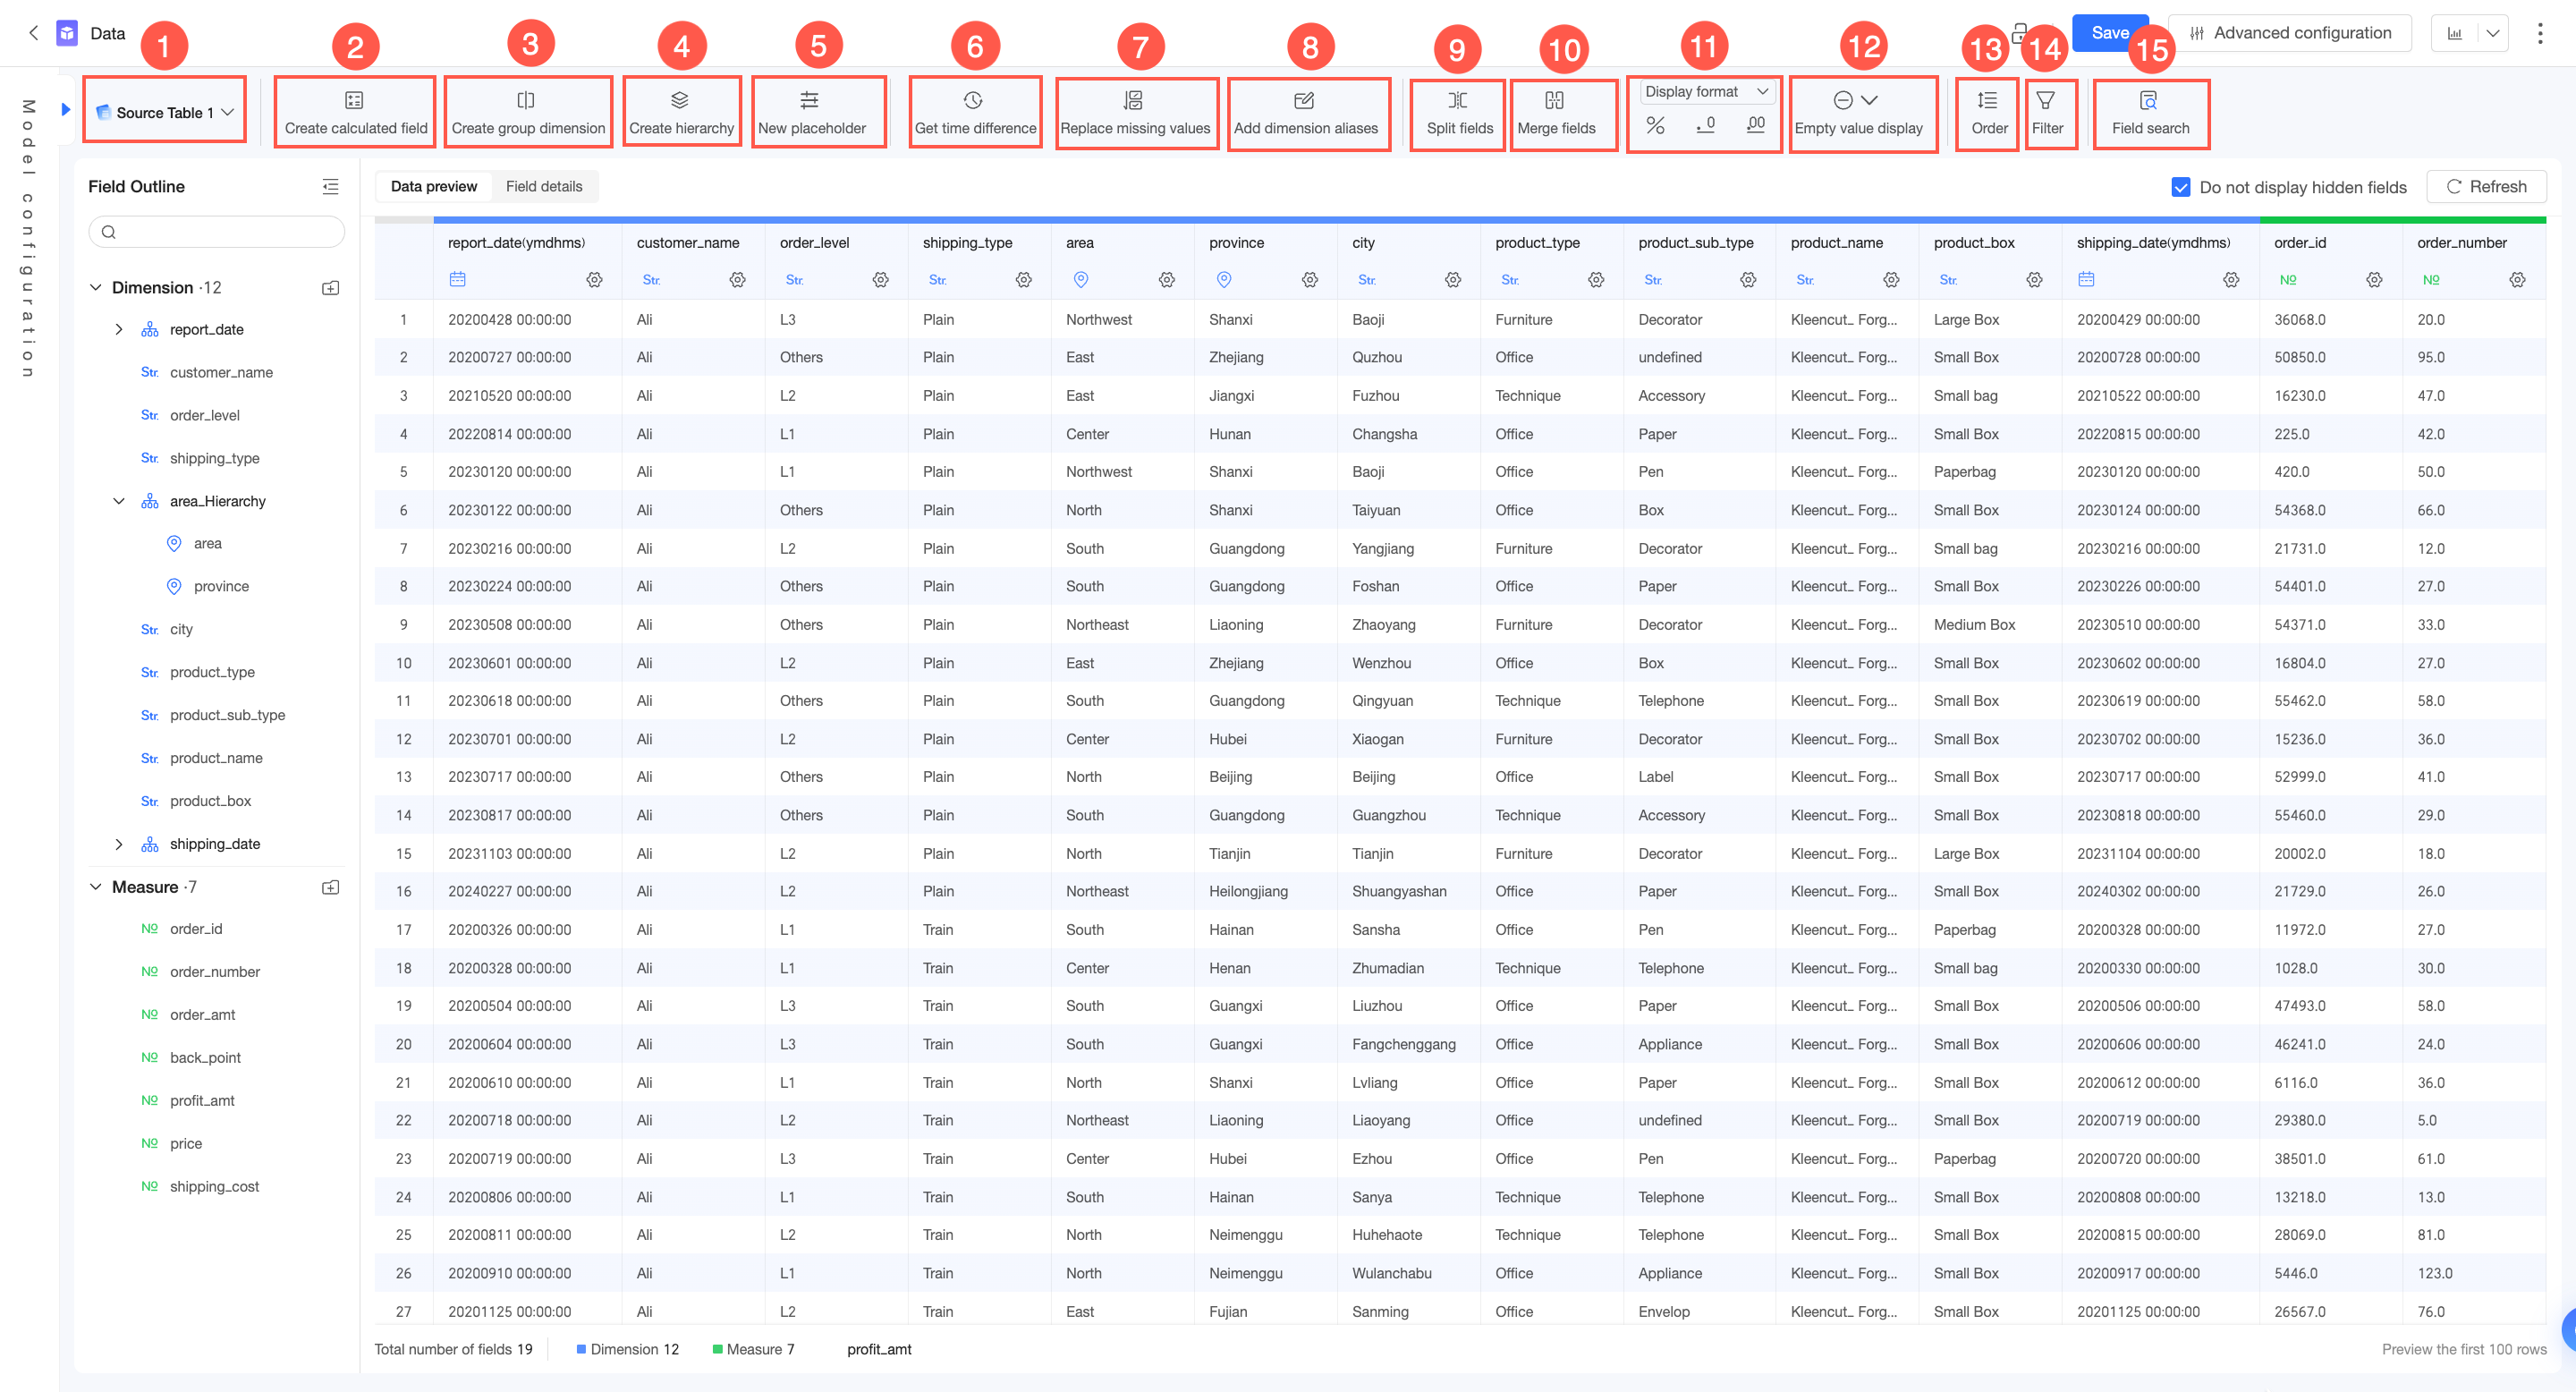Open settings gear for customer_name column
This screenshot has height=1392, width=2576.
737,280
